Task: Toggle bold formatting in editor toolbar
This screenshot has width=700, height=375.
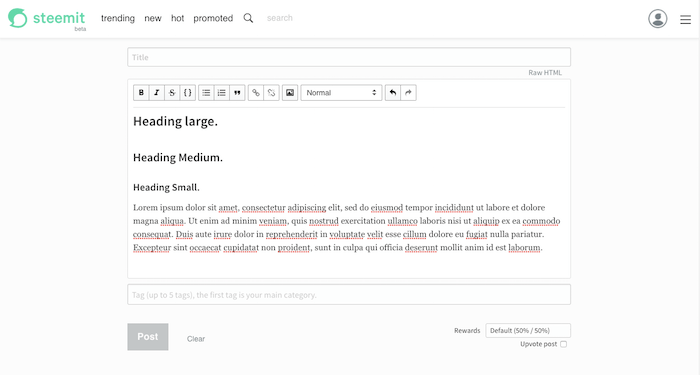Action: coord(141,93)
